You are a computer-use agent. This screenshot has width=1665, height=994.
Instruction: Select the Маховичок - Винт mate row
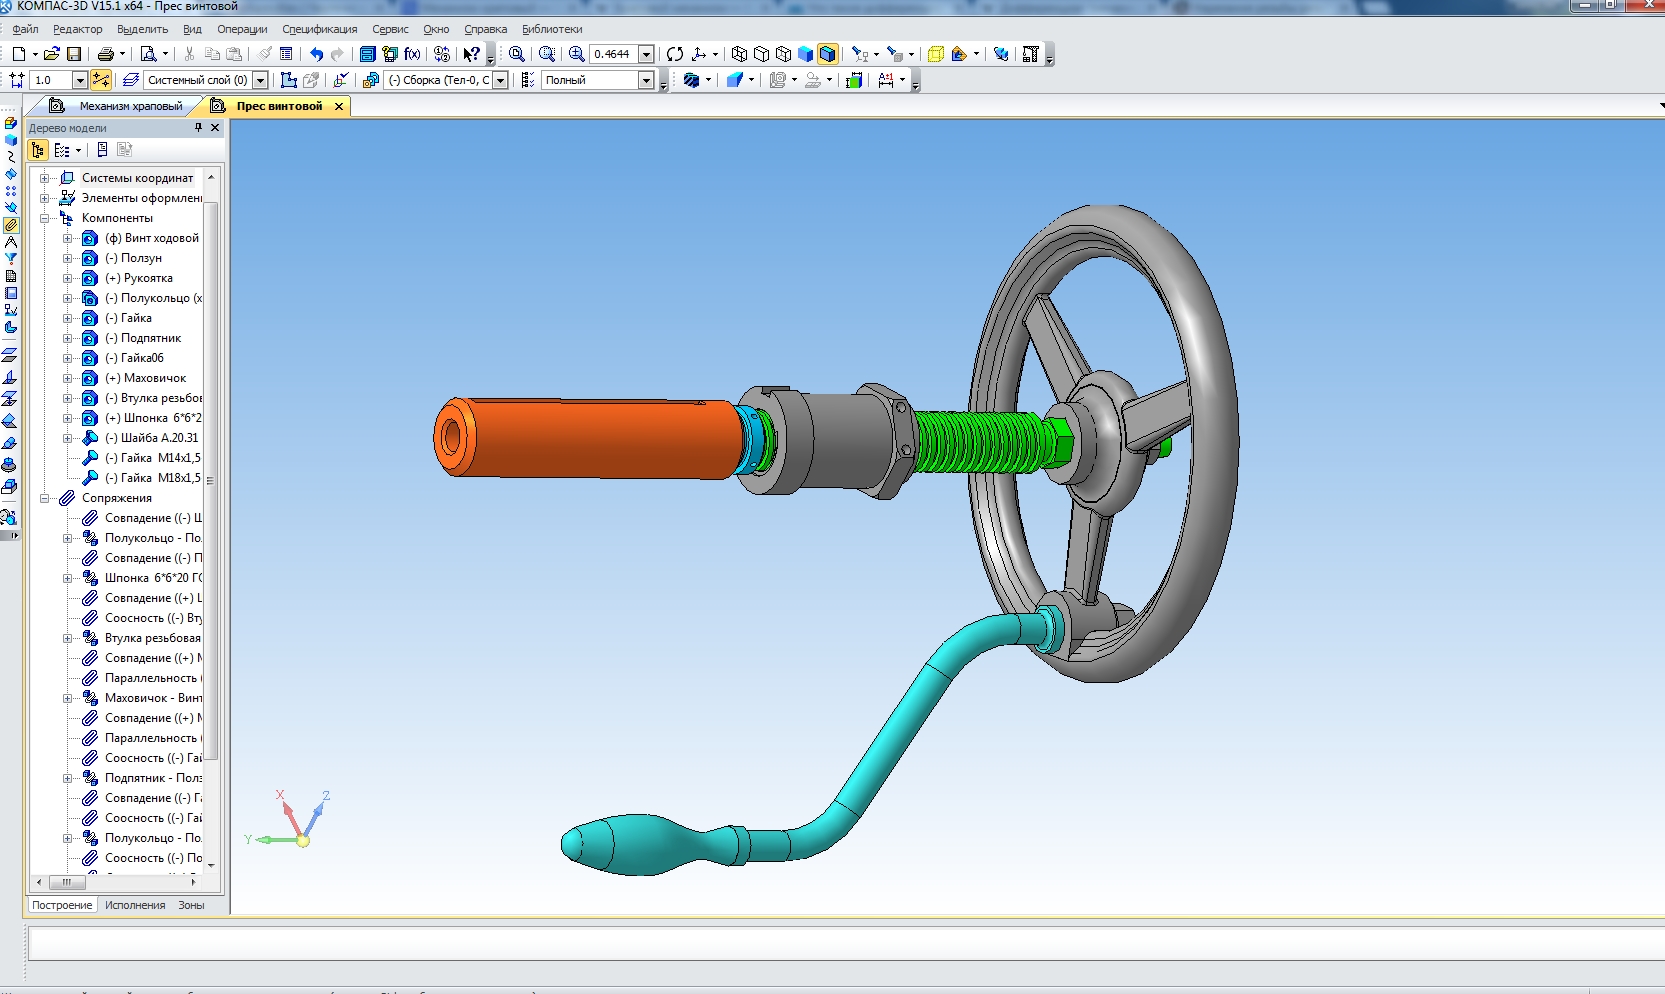[x=153, y=698]
